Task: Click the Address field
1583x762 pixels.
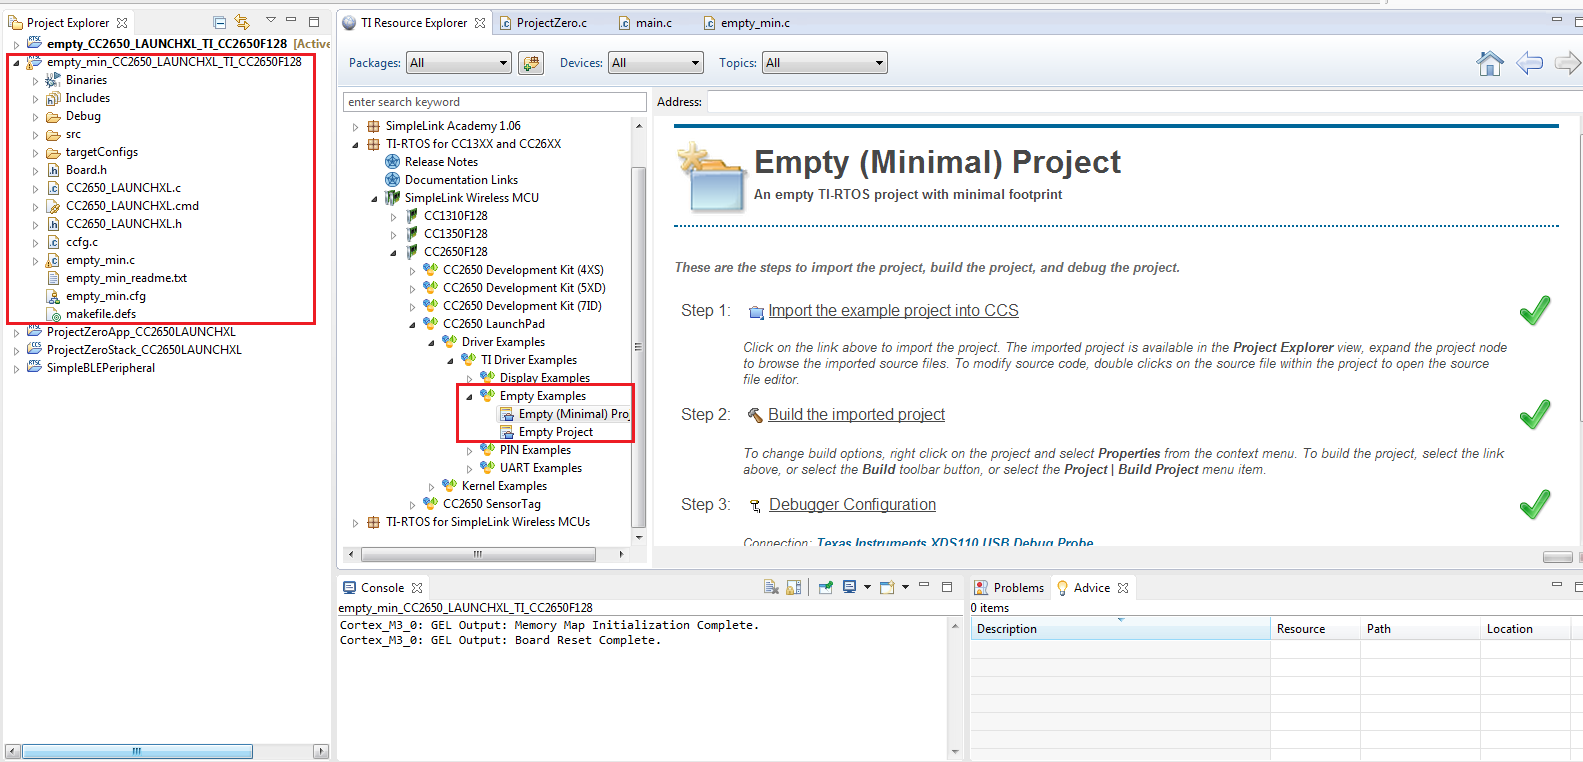Action: click(1145, 102)
